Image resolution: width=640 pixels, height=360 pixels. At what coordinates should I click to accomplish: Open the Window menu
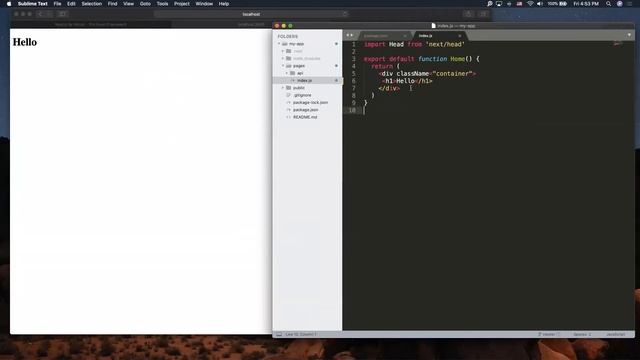click(204, 4)
